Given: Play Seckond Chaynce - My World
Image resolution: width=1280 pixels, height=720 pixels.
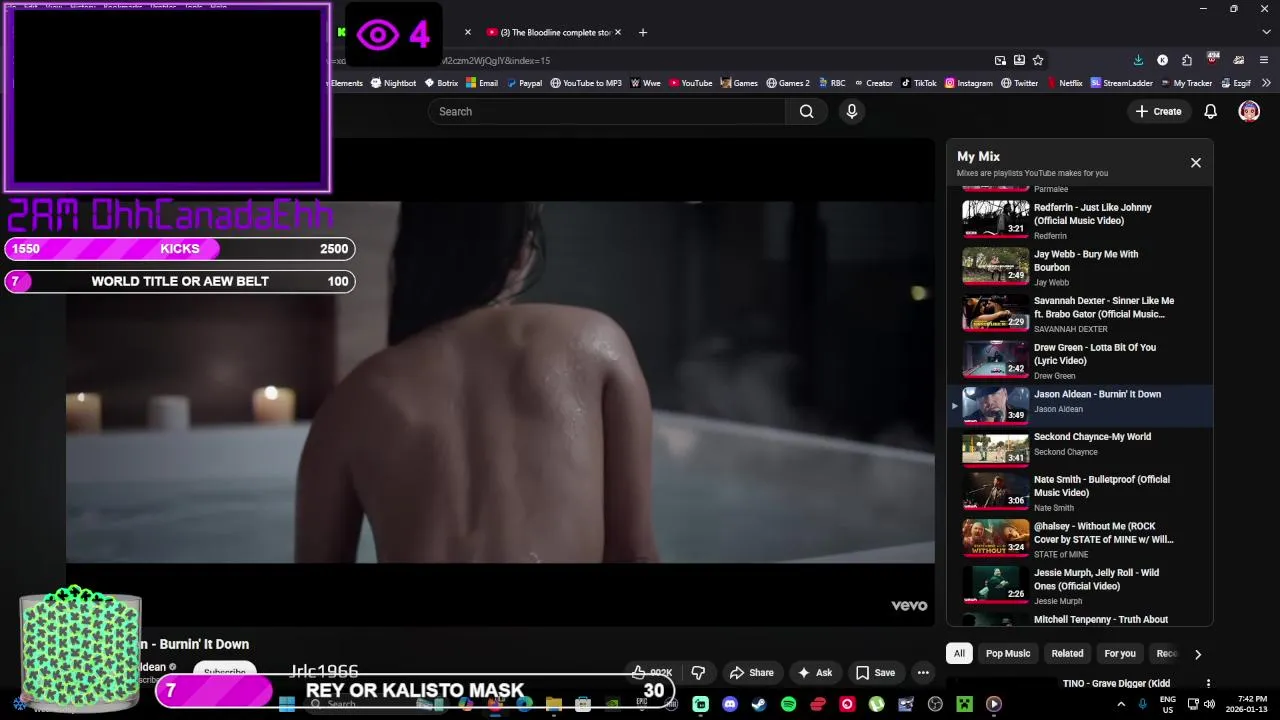Looking at the screenshot, I should [x=1079, y=448].
